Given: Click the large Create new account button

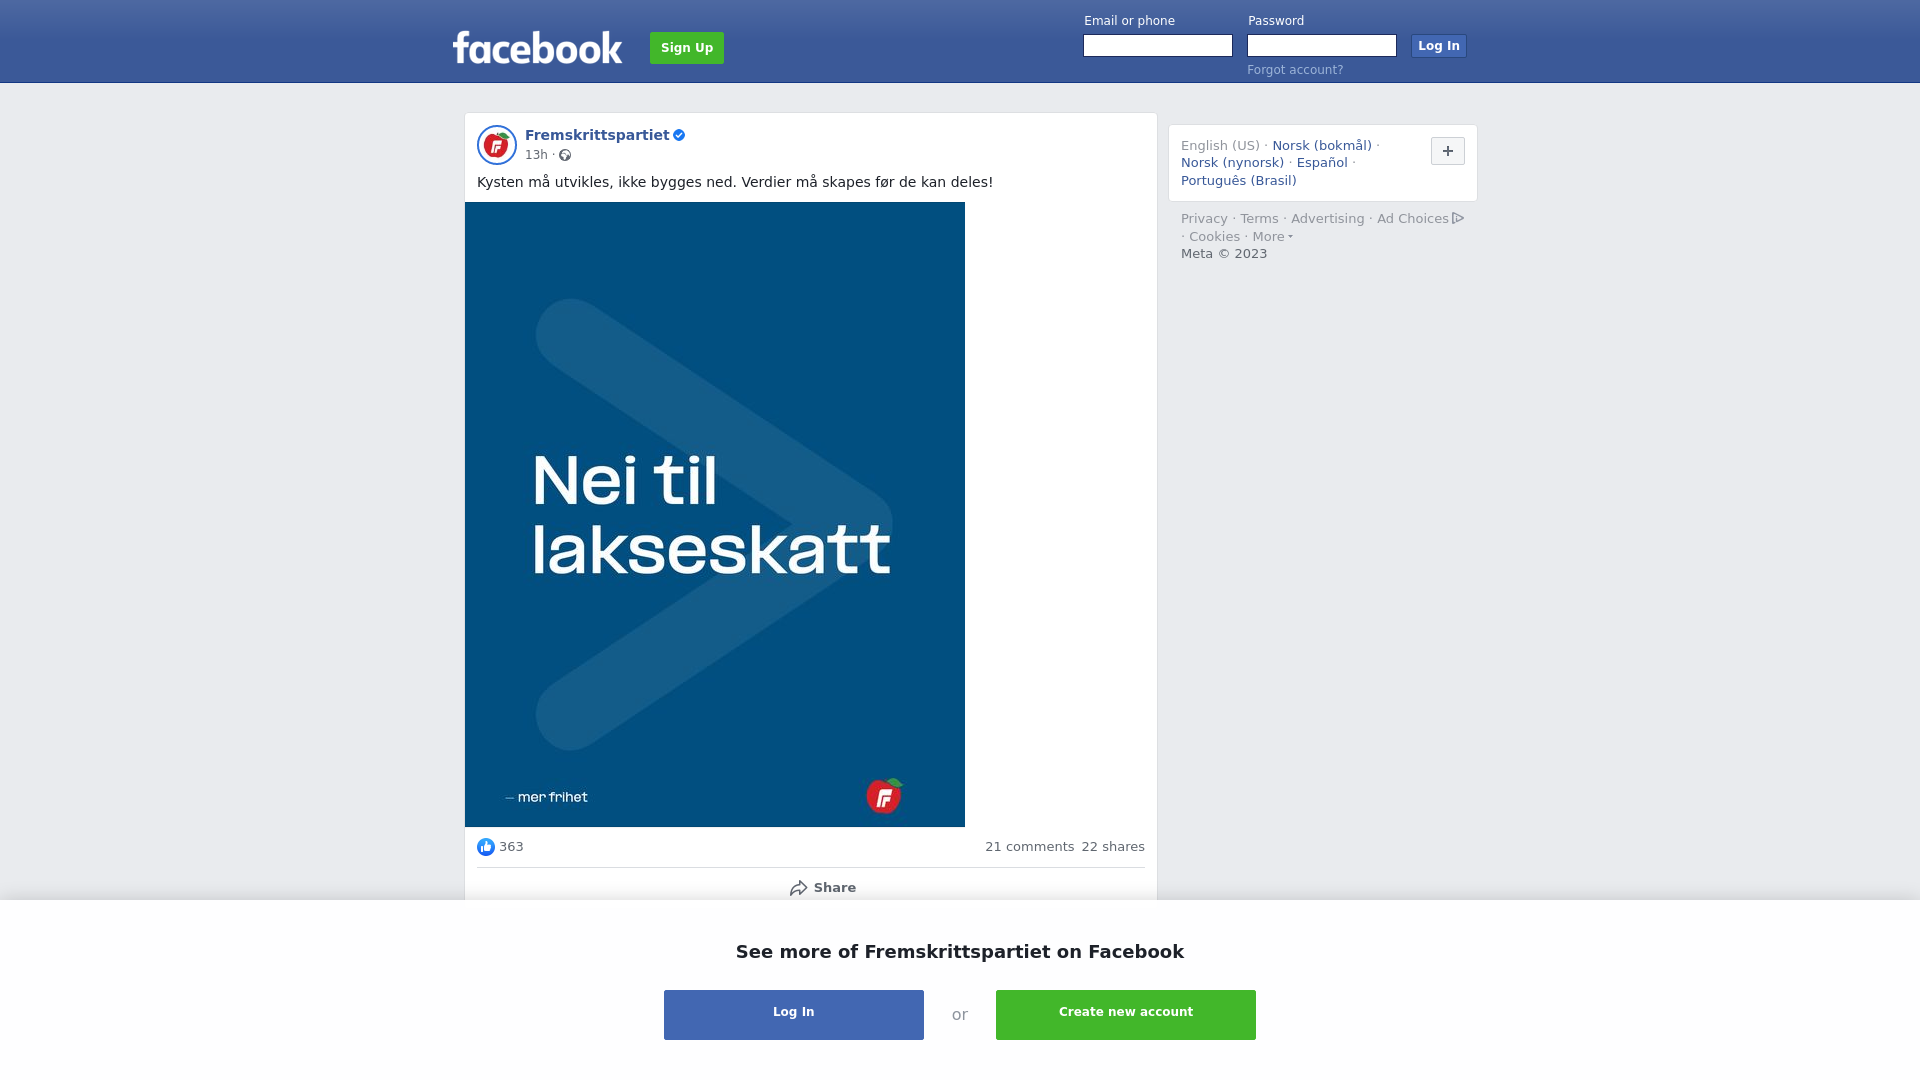Looking at the screenshot, I should [1126, 1015].
